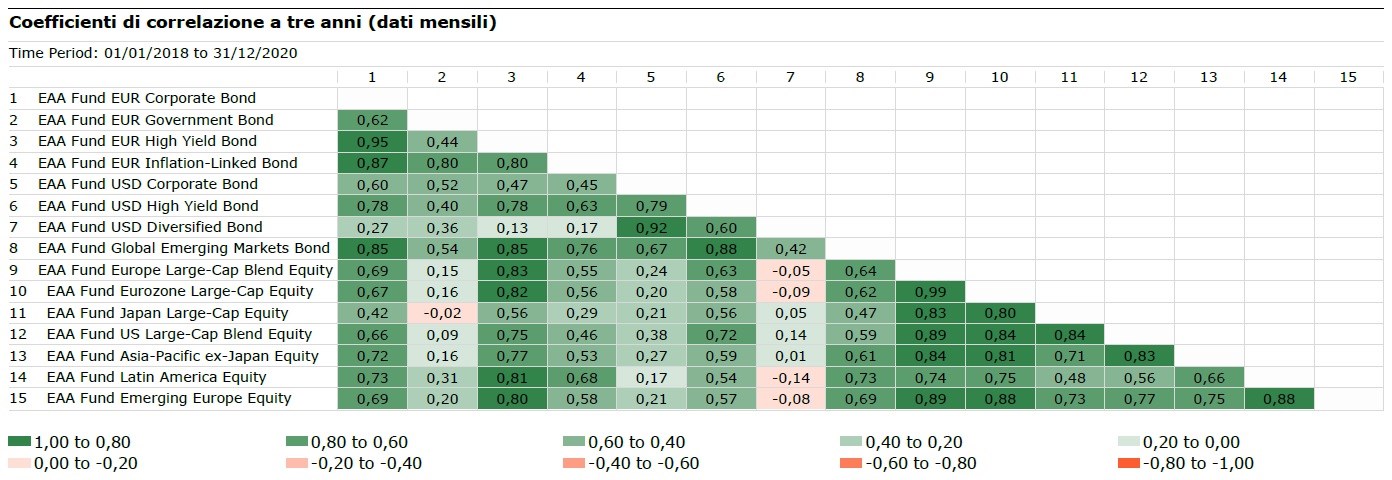Select the 0,99 correlation cell

(x=930, y=291)
